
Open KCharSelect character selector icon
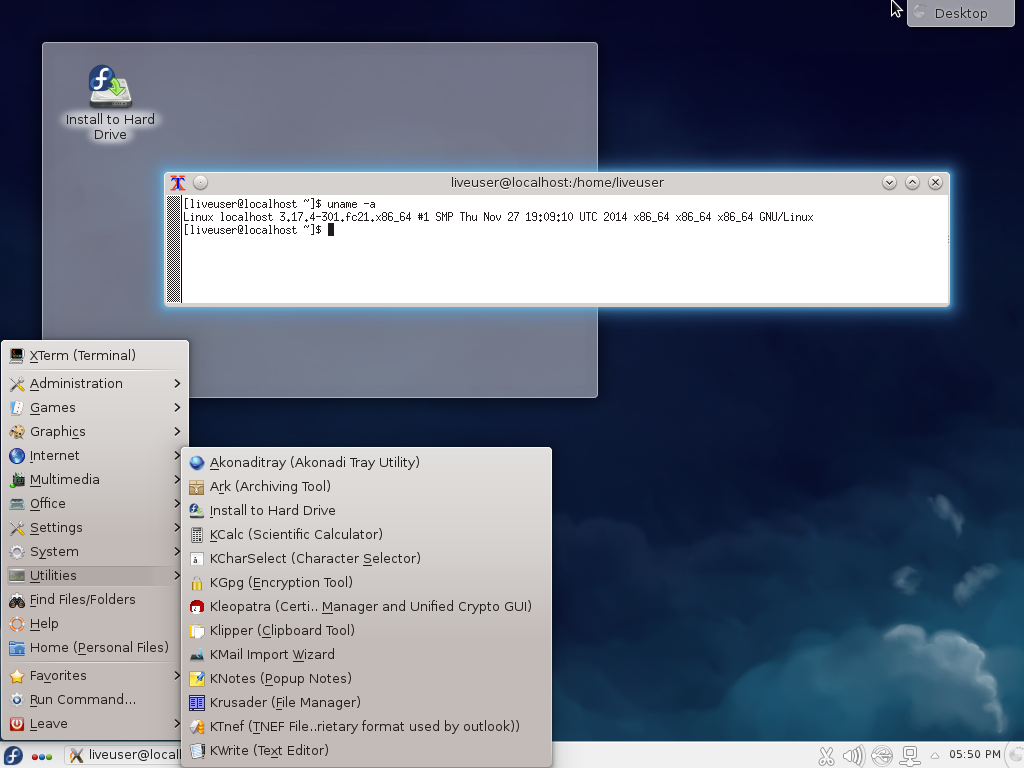click(197, 559)
